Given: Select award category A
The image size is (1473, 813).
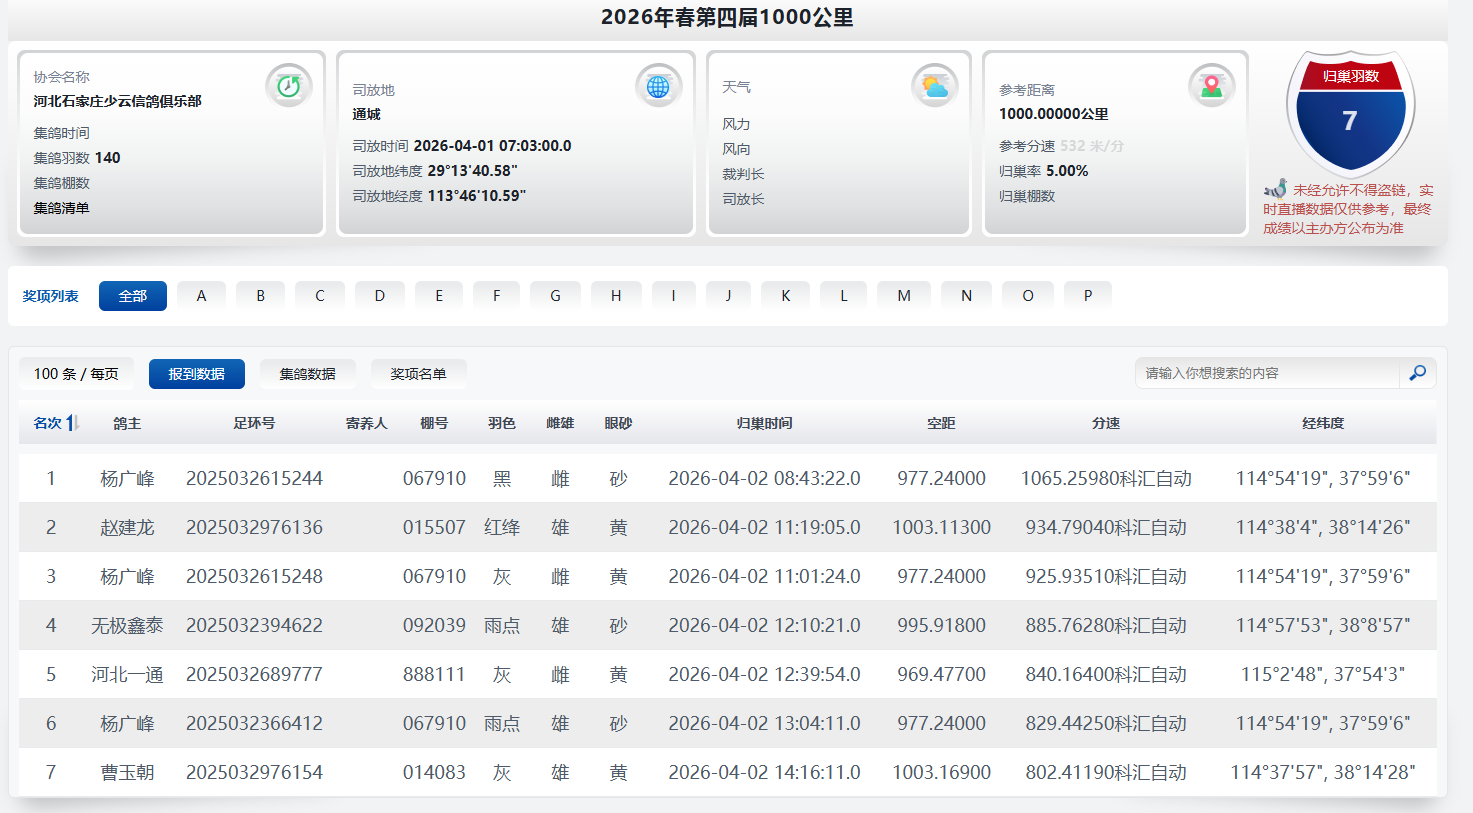Looking at the screenshot, I should (201, 296).
